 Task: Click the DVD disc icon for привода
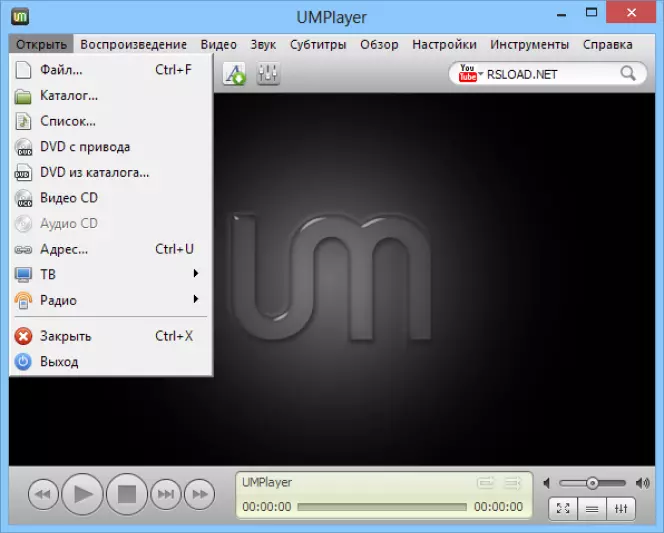tap(23, 147)
